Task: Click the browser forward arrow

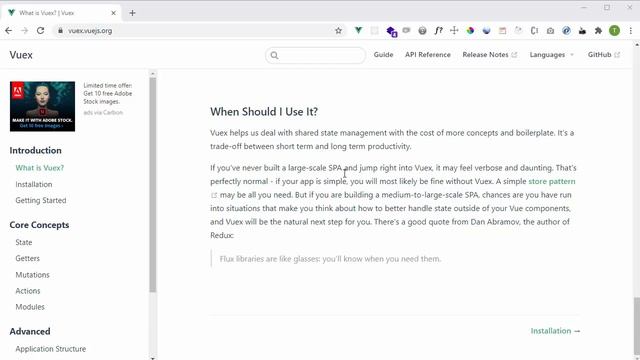Action: [x=24, y=31]
